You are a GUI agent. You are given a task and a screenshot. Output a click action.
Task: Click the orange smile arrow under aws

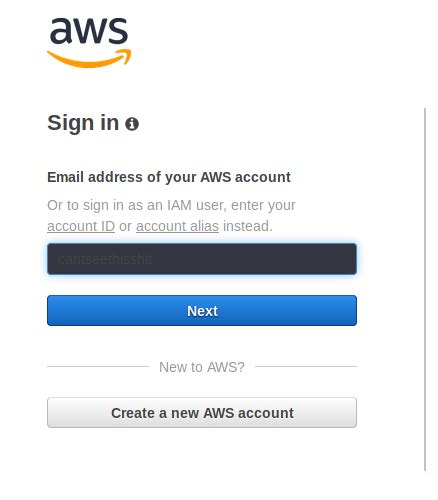(x=89, y=58)
